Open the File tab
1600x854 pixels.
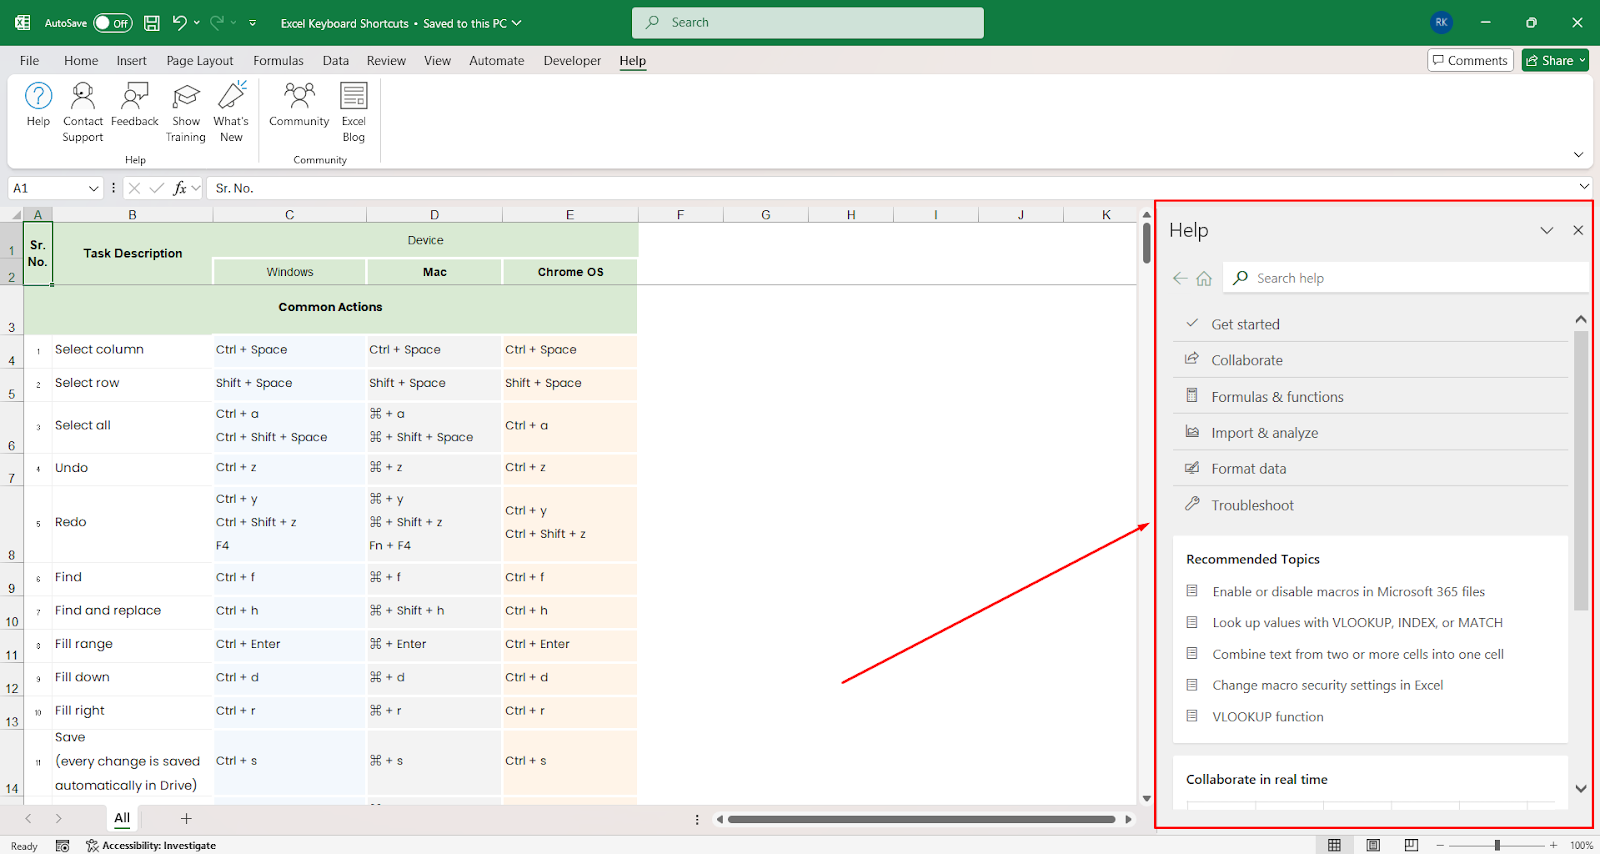[29, 60]
